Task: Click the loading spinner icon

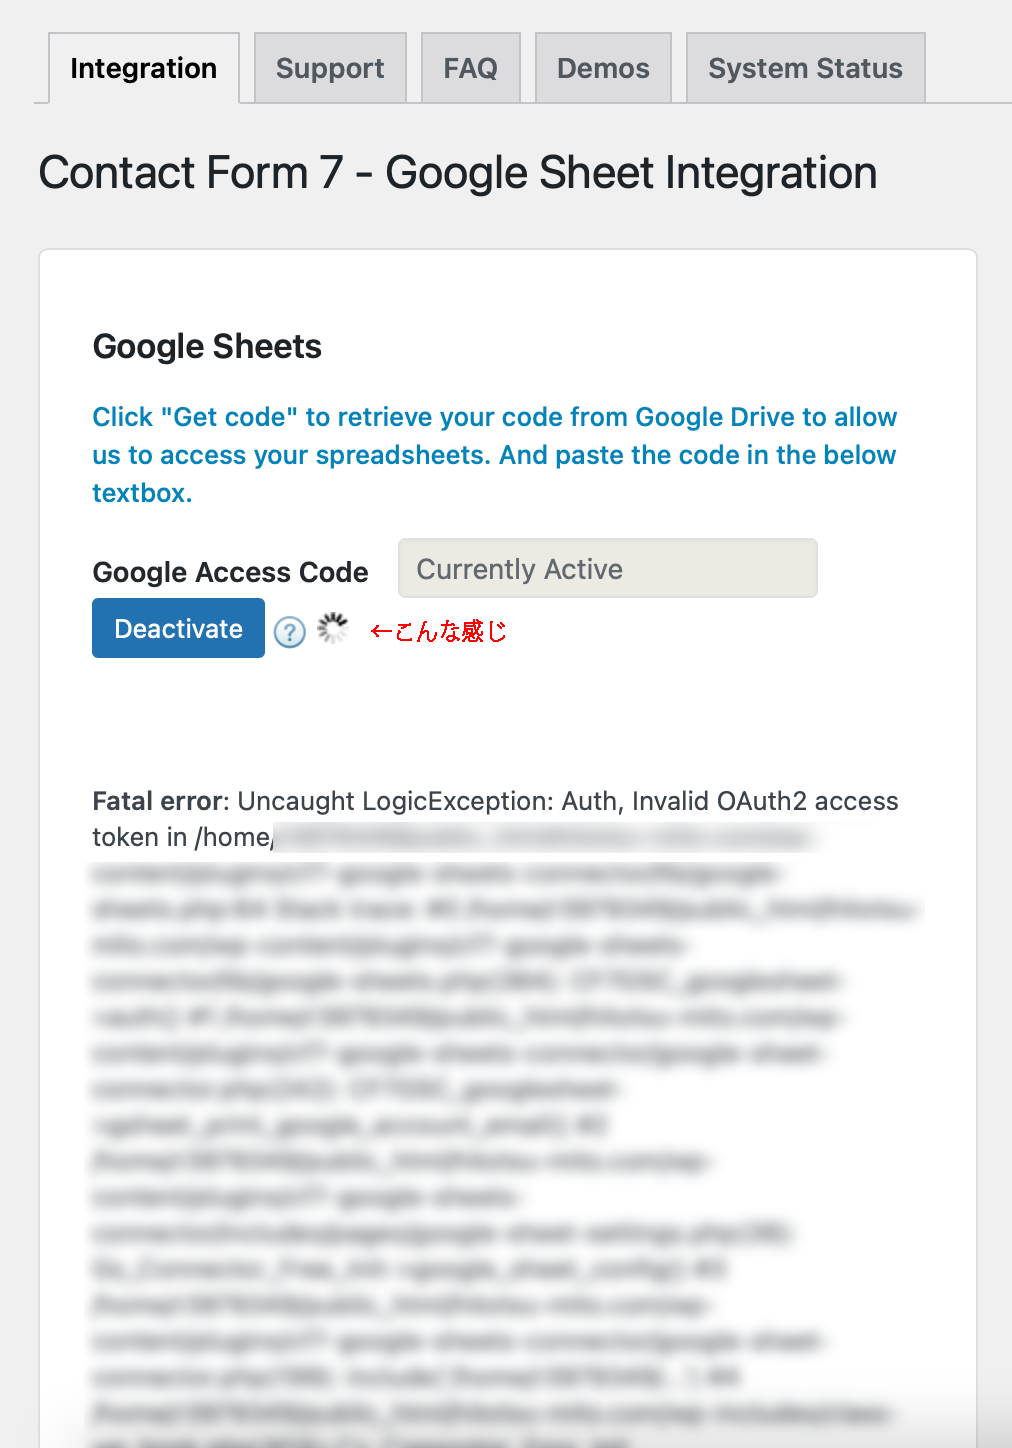Action: (x=333, y=629)
